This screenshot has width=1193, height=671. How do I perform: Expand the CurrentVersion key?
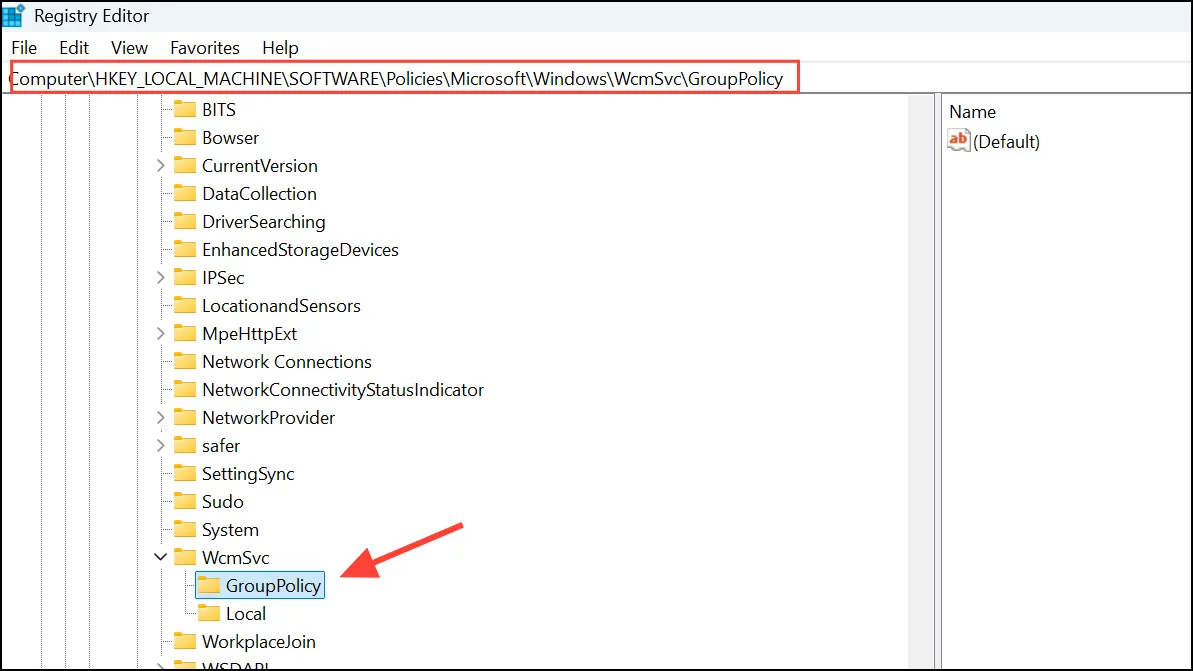161,165
